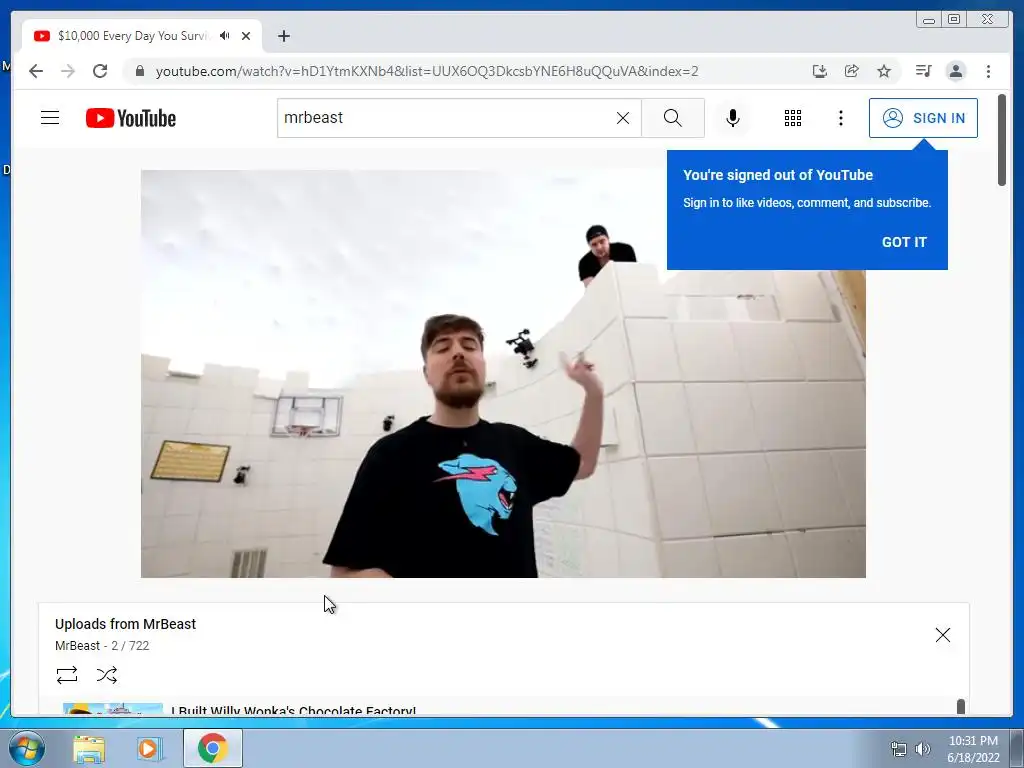The image size is (1024, 768).
Task: Click the SIGN IN button
Action: [x=923, y=118]
